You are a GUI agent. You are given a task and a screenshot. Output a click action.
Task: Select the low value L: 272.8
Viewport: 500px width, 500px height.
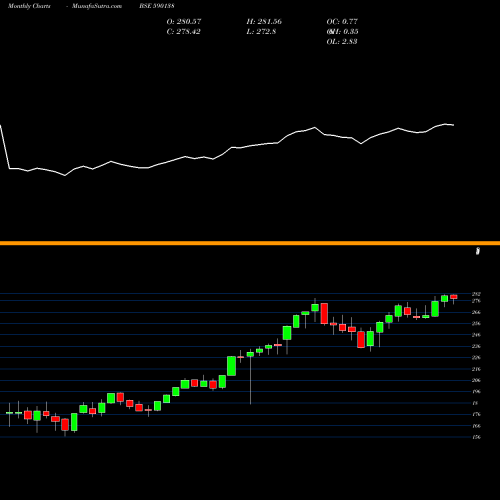(x=261, y=32)
